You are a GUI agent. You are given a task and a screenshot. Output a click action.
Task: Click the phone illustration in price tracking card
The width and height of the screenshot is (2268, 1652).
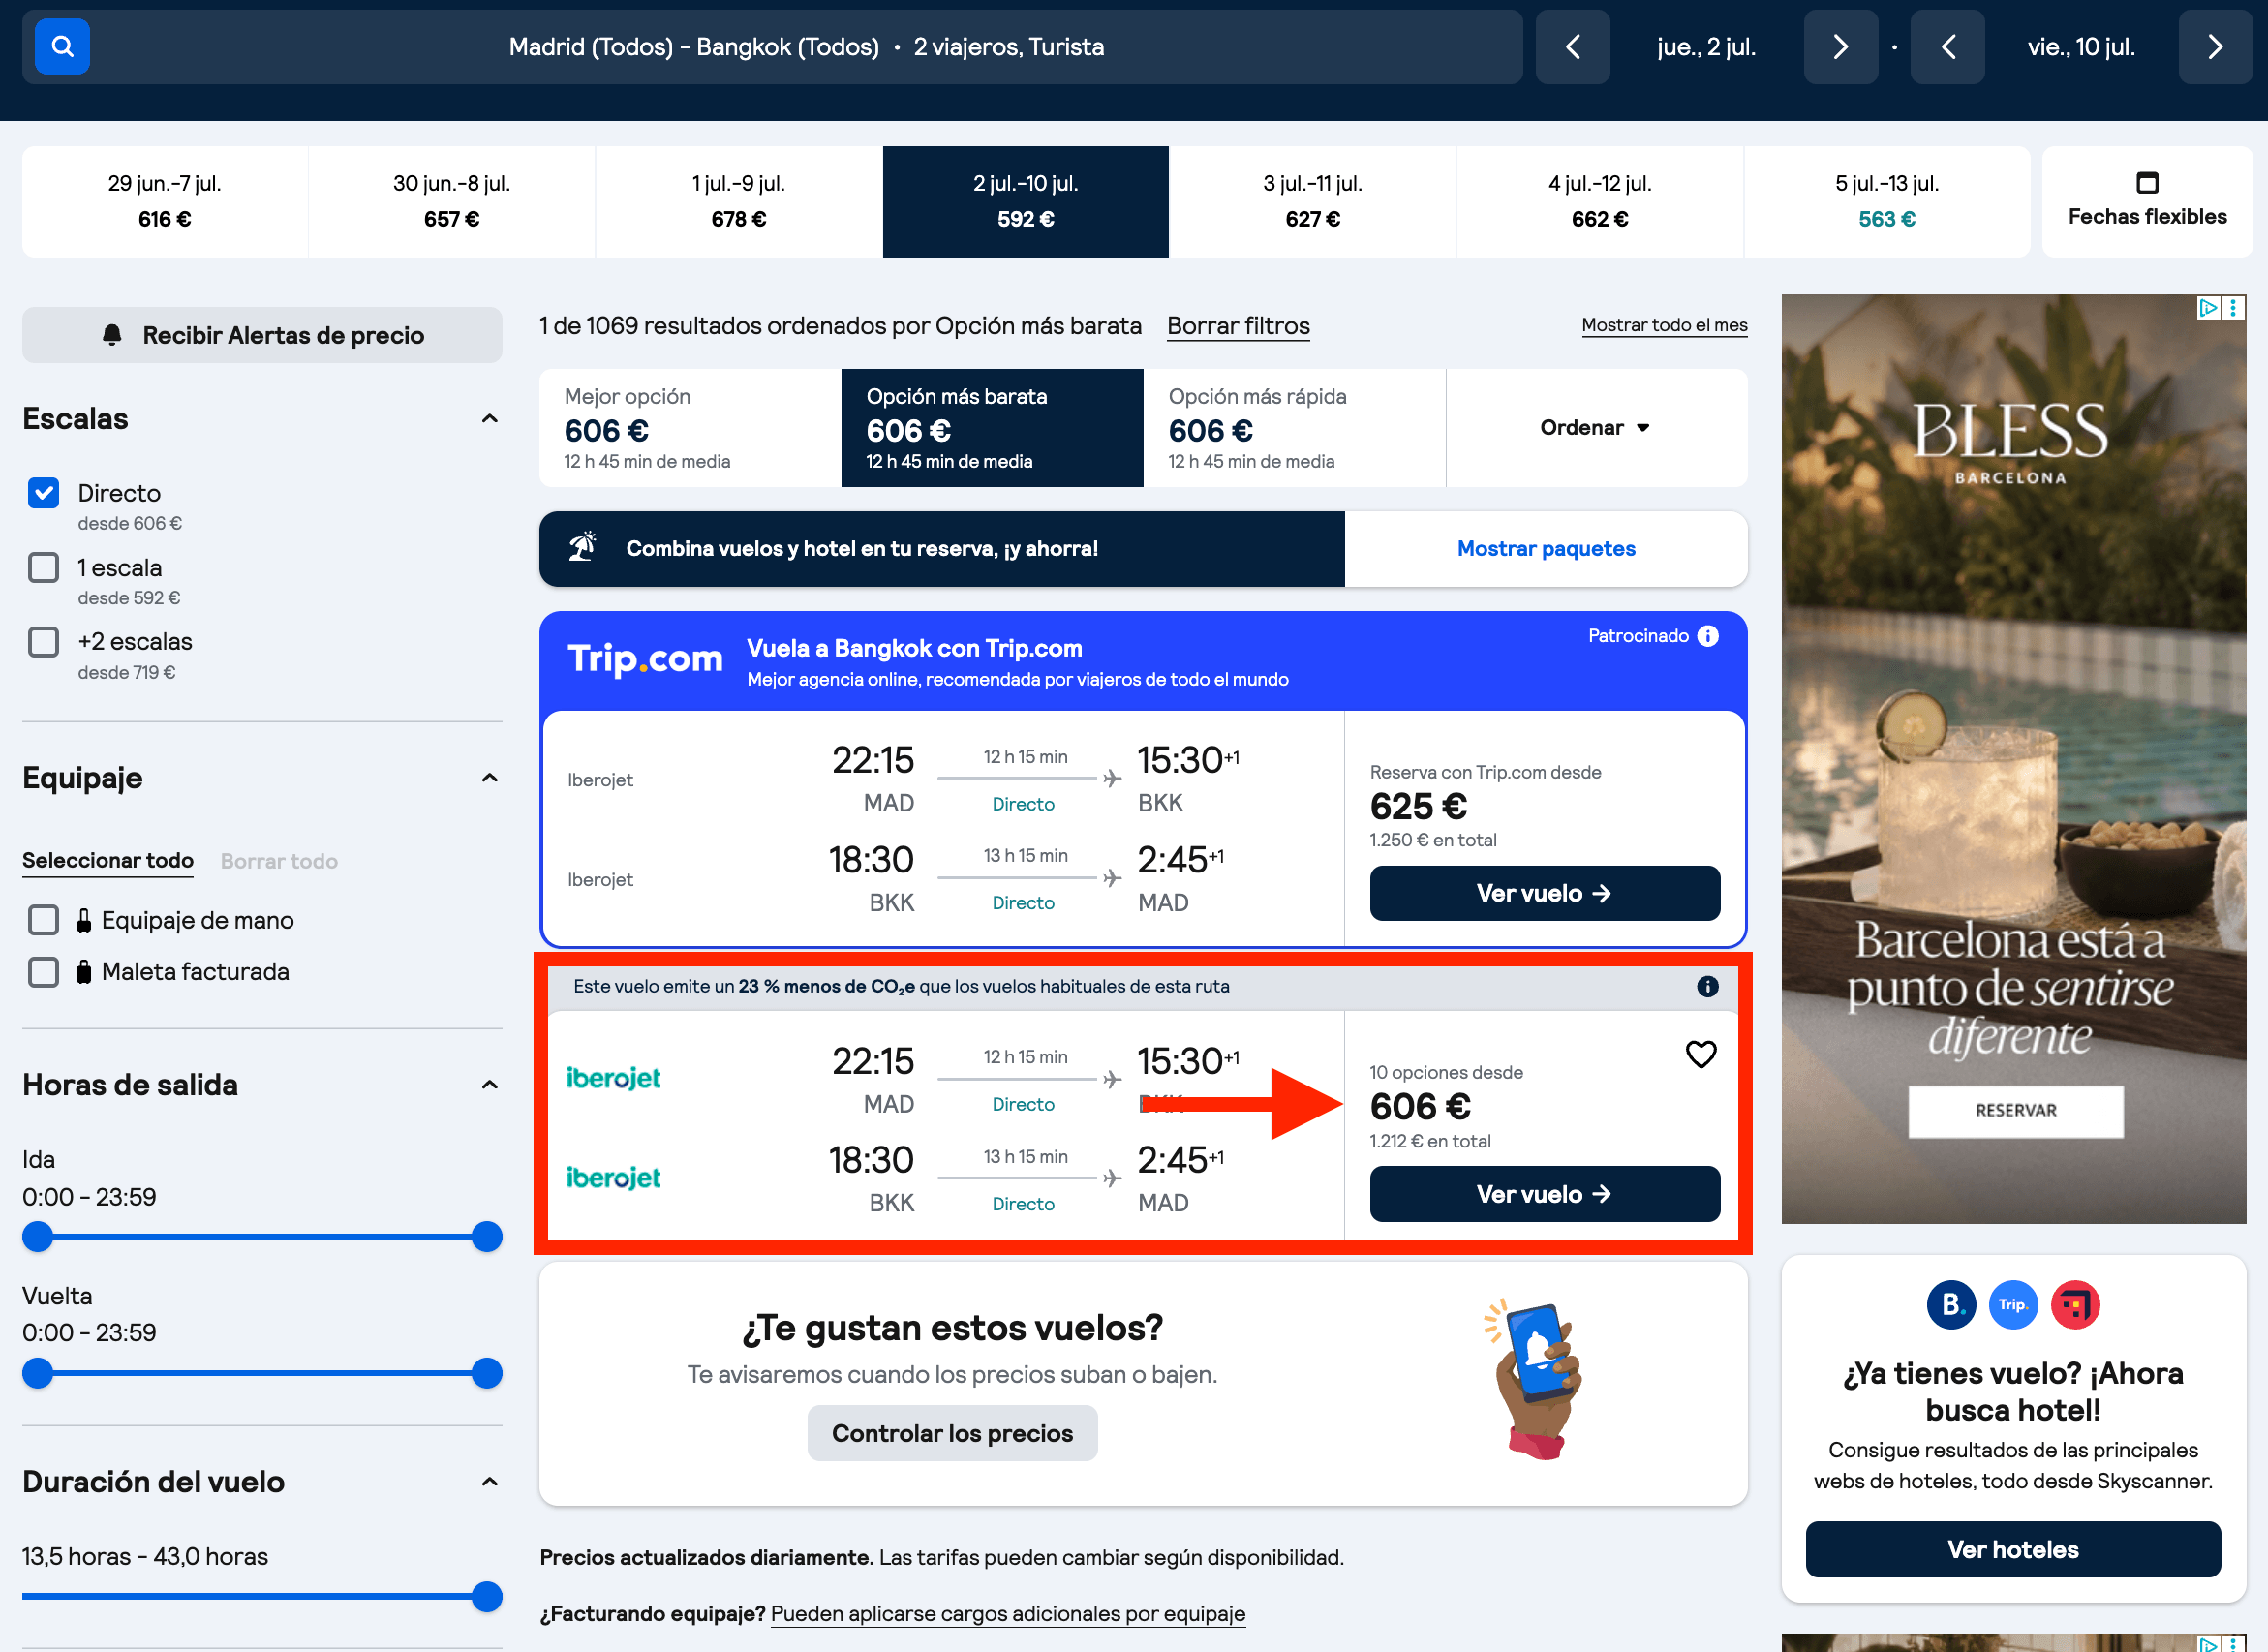pos(1535,1380)
